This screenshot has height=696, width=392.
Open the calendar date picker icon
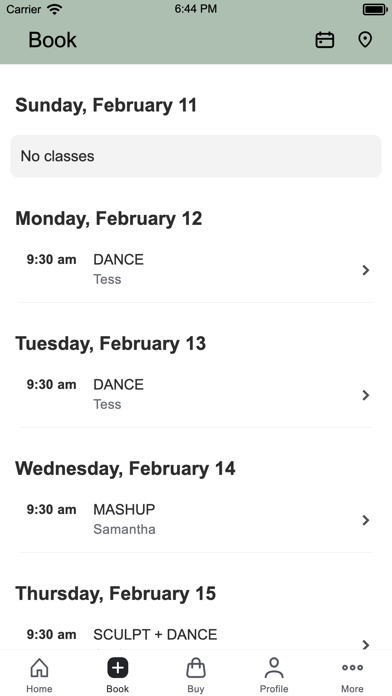tap(325, 40)
